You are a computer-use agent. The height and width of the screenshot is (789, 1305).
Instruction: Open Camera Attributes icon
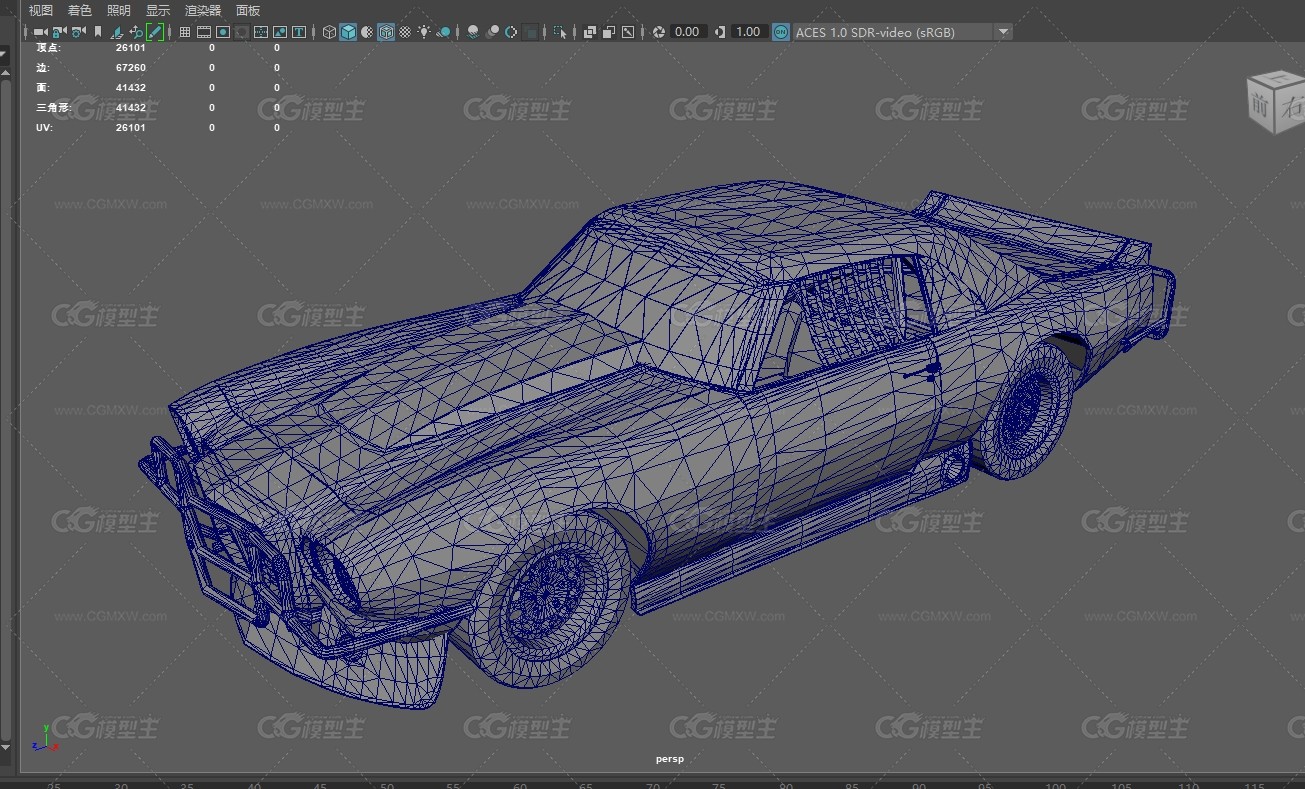[x=77, y=32]
